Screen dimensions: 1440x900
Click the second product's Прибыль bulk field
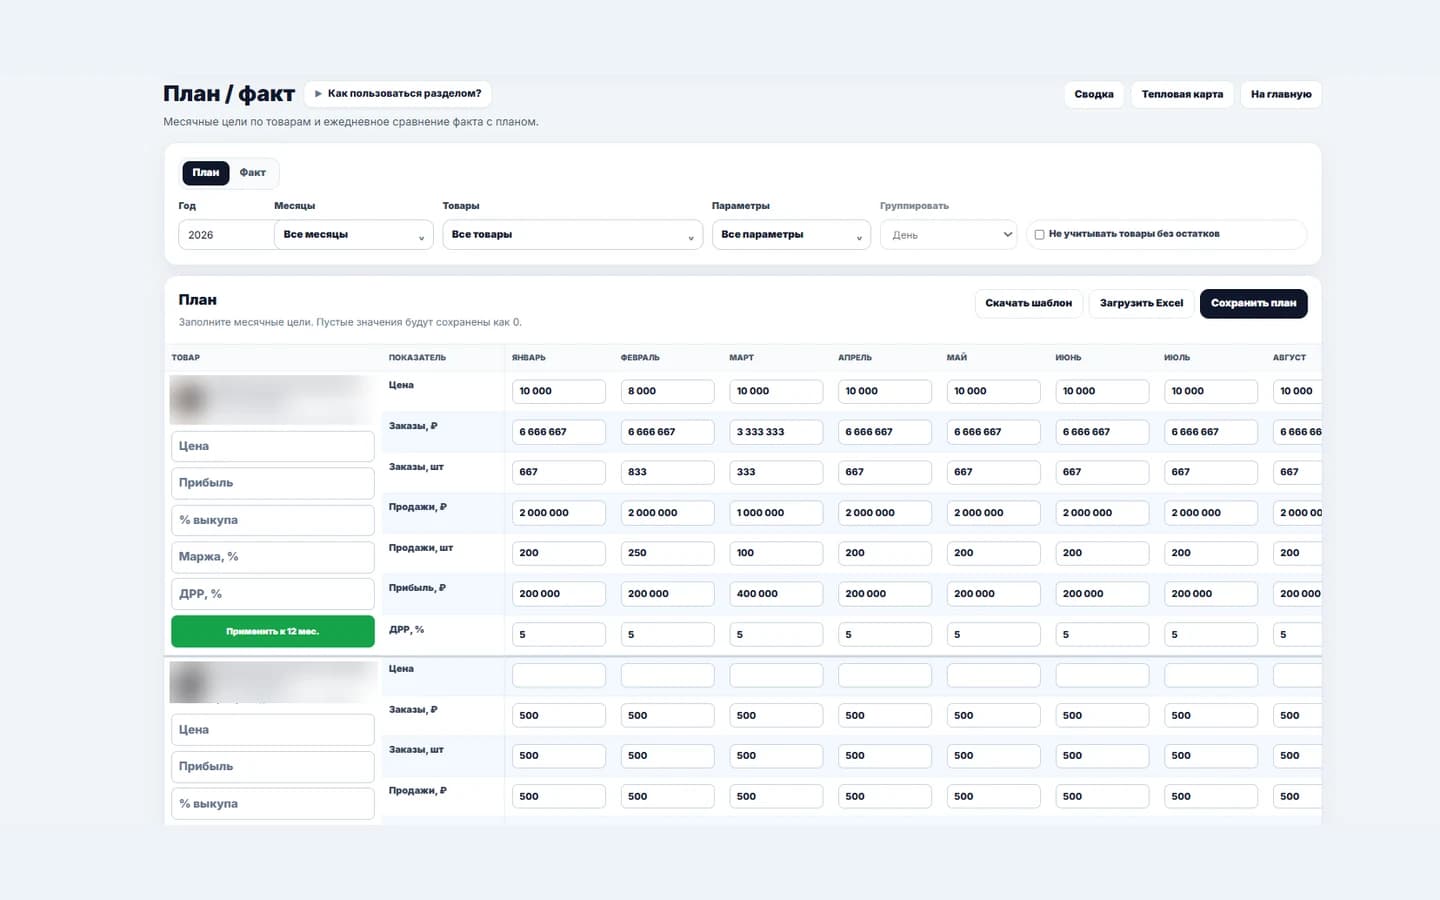[x=273, y=767]
